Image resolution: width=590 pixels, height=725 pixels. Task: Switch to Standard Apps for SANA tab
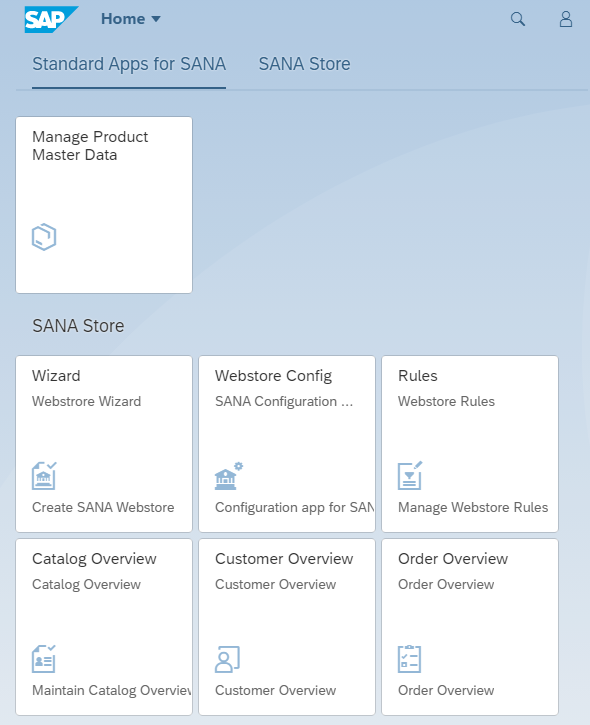tap(129, 64)
